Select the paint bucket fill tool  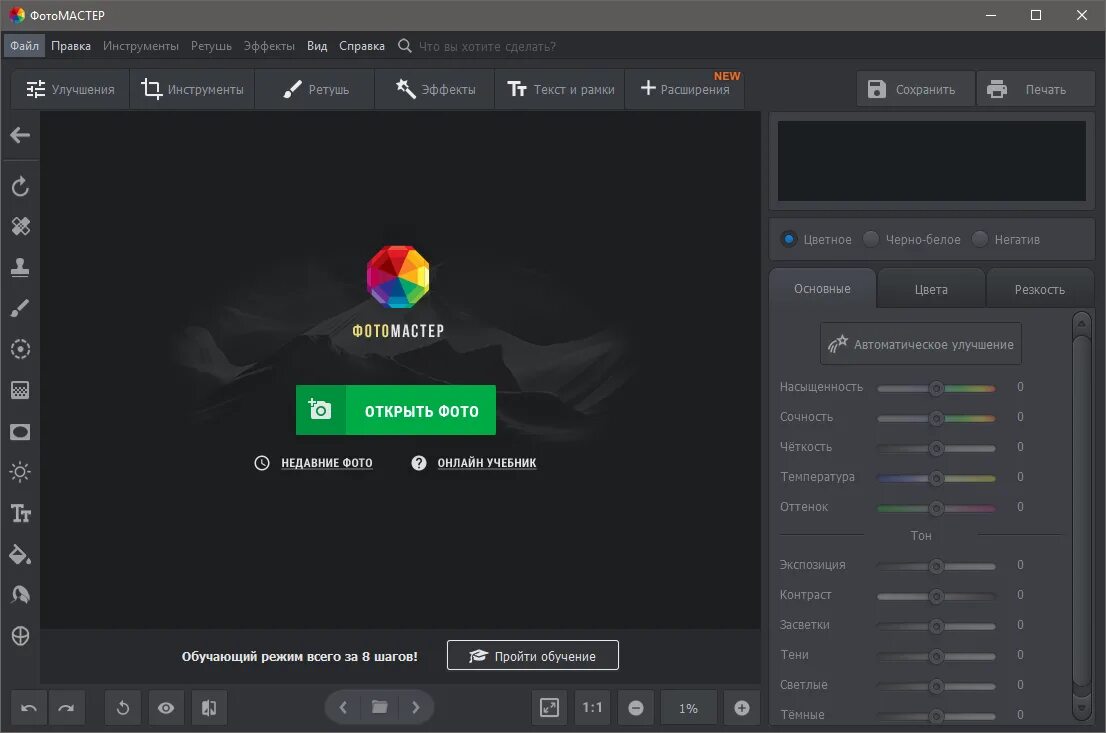click(20, 555)
